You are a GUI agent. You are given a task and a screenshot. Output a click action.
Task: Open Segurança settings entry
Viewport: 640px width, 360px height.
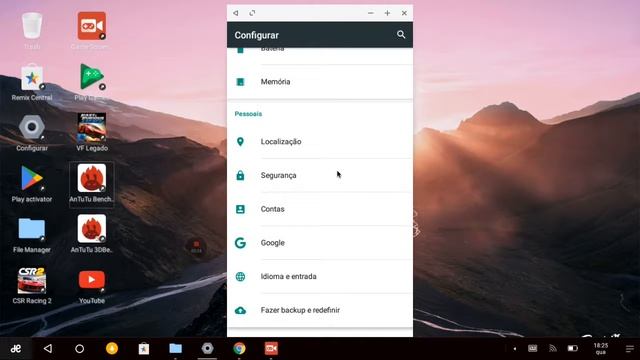[320, 175]
